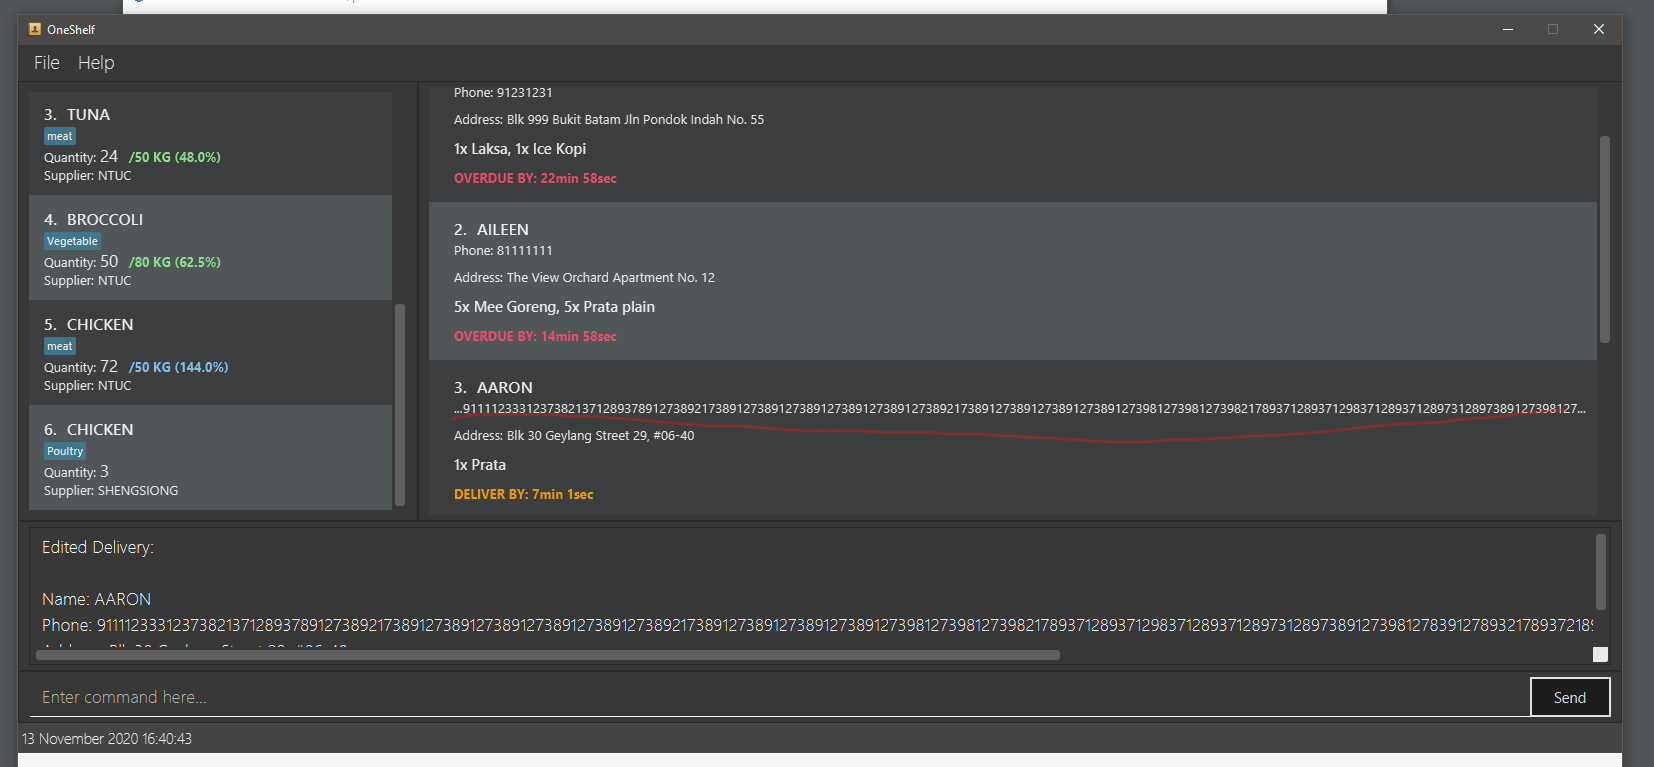Click TUNA's 24 /50 KG quantity text
Viewport: 1654px width, 767px height.
point(132,157)
